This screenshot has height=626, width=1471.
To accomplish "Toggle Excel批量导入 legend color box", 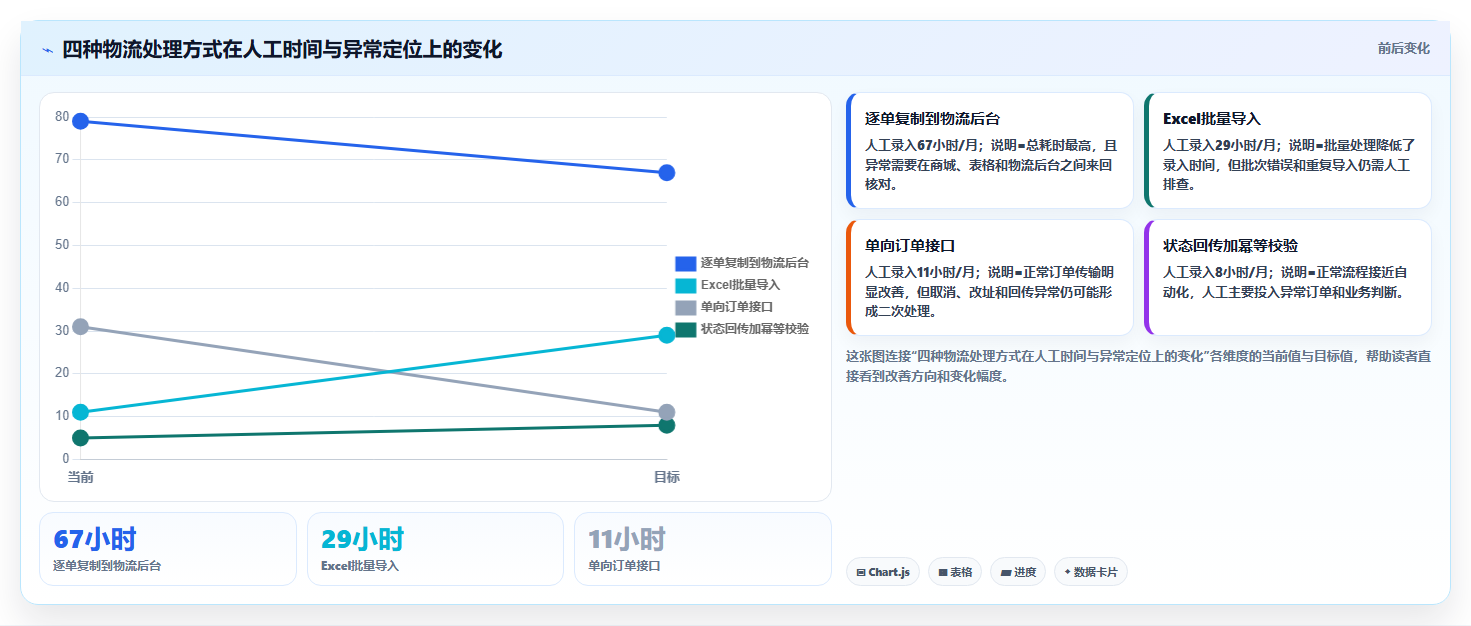I will (x=685, y=285).
